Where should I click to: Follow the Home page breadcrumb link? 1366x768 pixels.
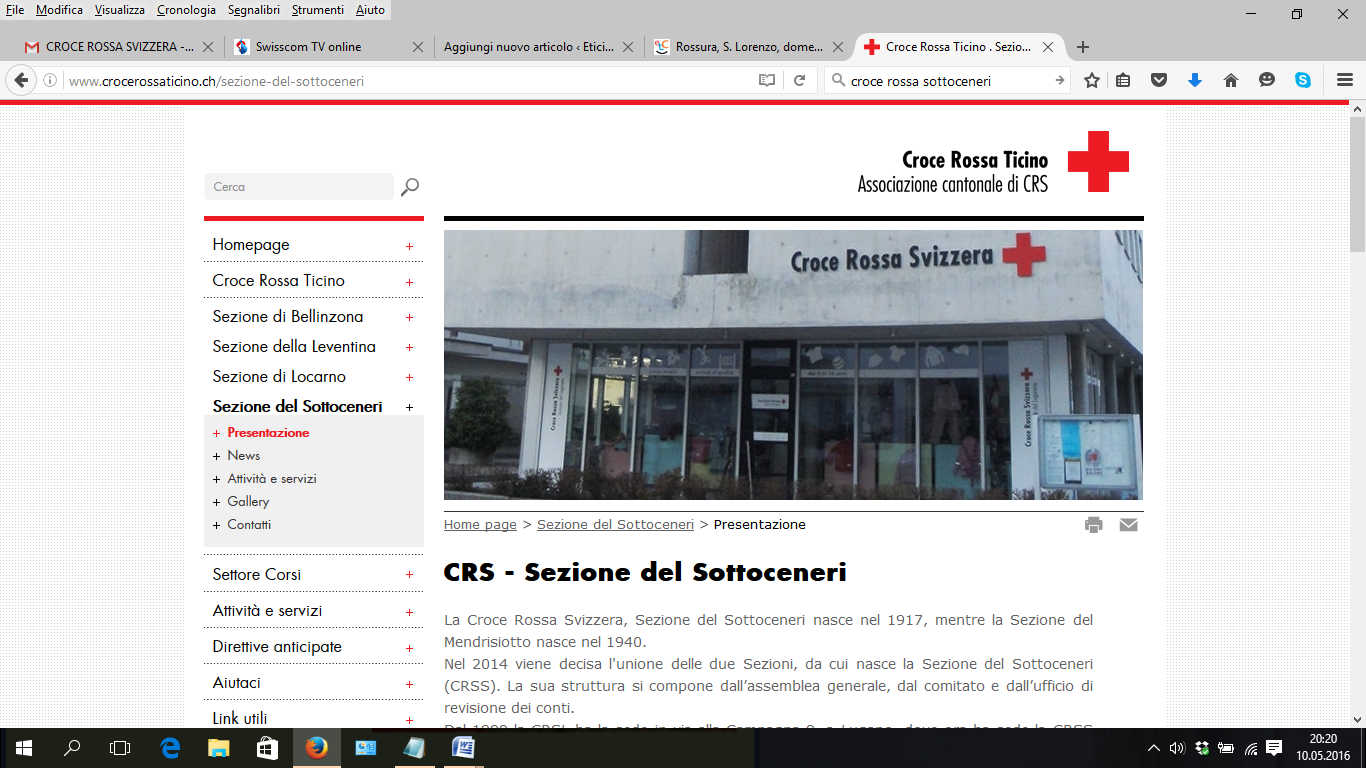[x=480, y=525]
